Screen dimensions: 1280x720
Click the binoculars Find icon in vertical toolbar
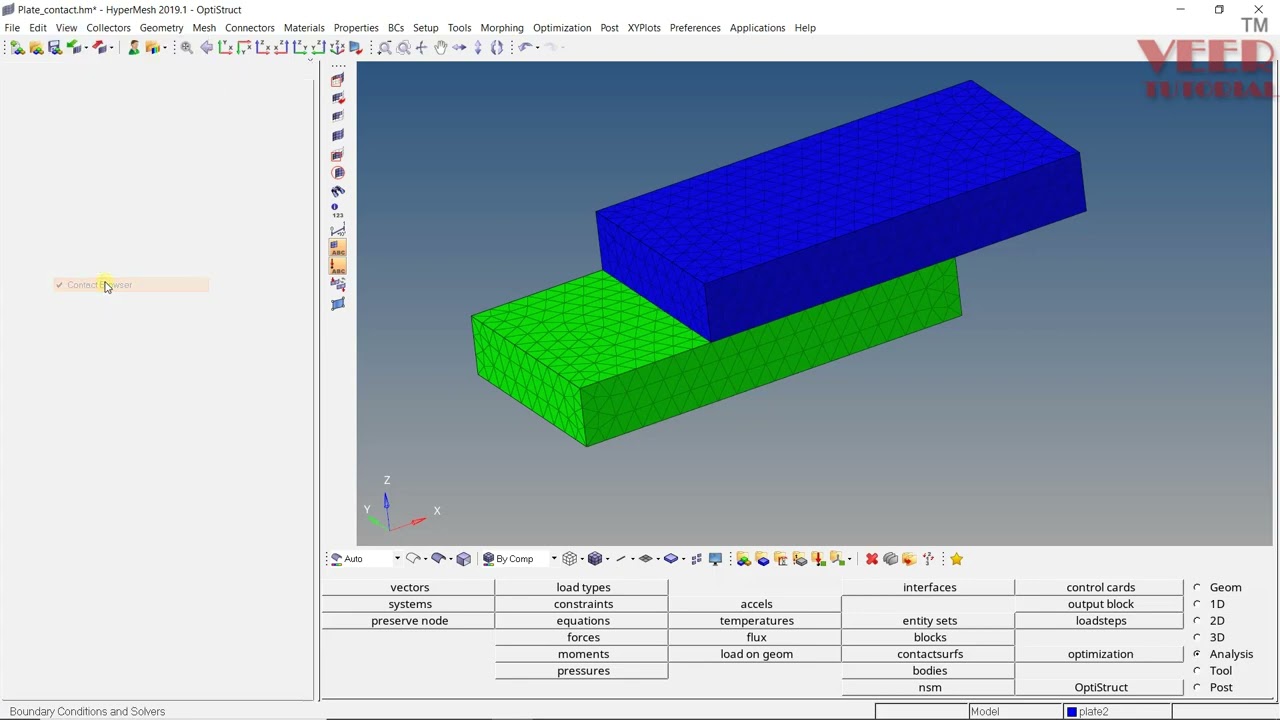pyautogui.click(x=338, y=191)
